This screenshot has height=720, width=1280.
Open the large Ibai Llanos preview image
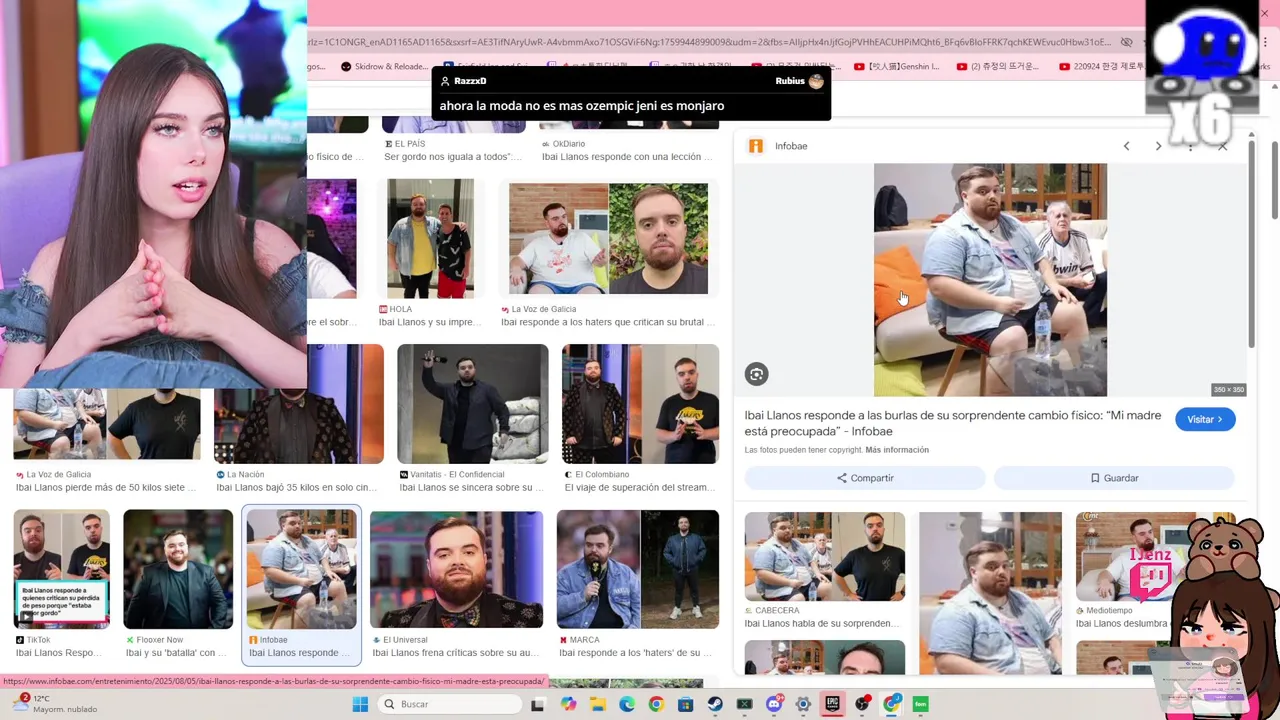[990, 280]
